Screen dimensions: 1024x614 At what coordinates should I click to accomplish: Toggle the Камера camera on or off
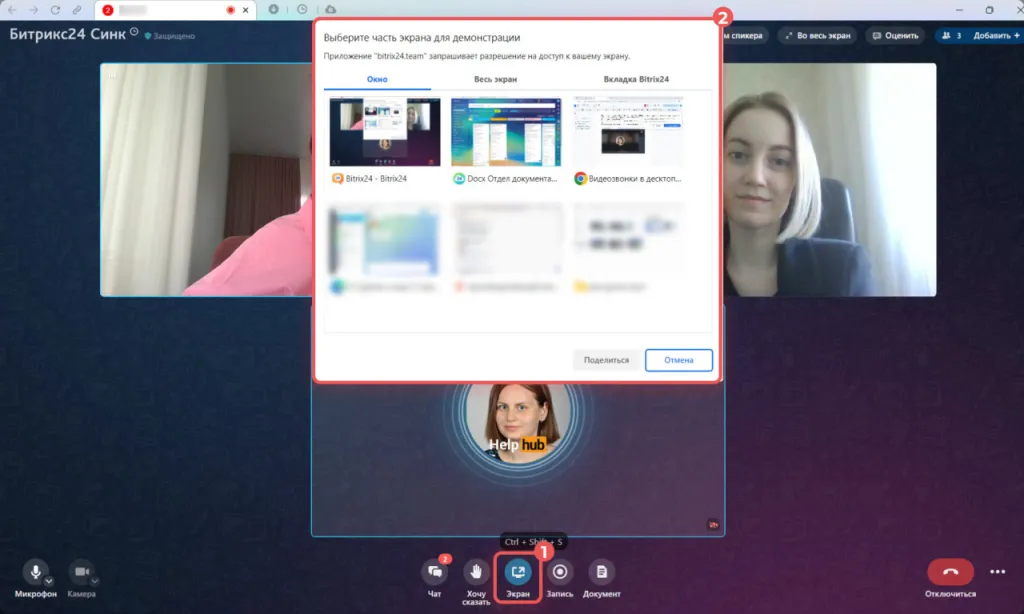click(80, 572)
